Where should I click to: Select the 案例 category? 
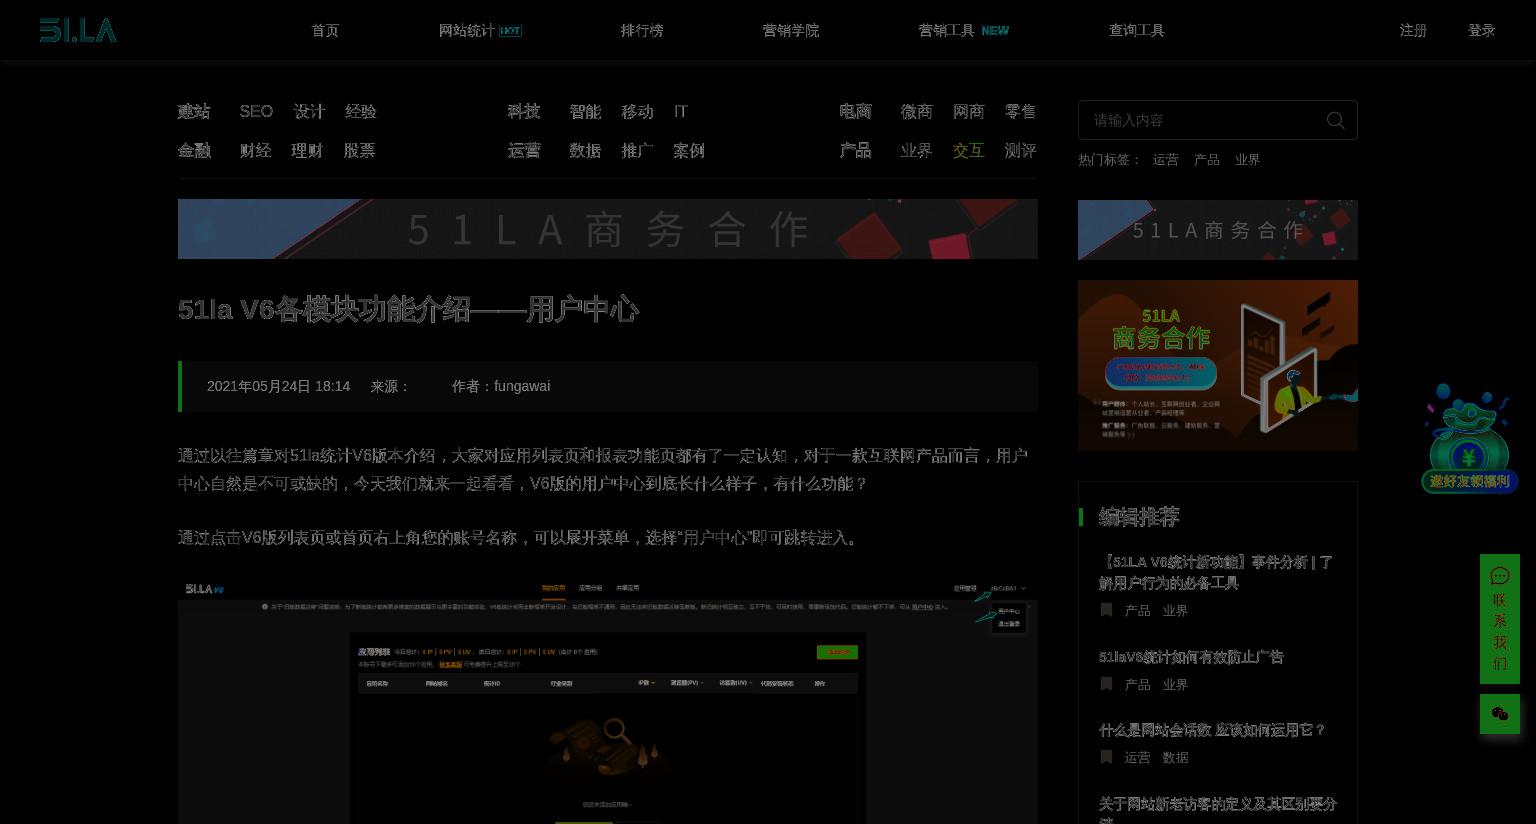click(x=689, y=150)
